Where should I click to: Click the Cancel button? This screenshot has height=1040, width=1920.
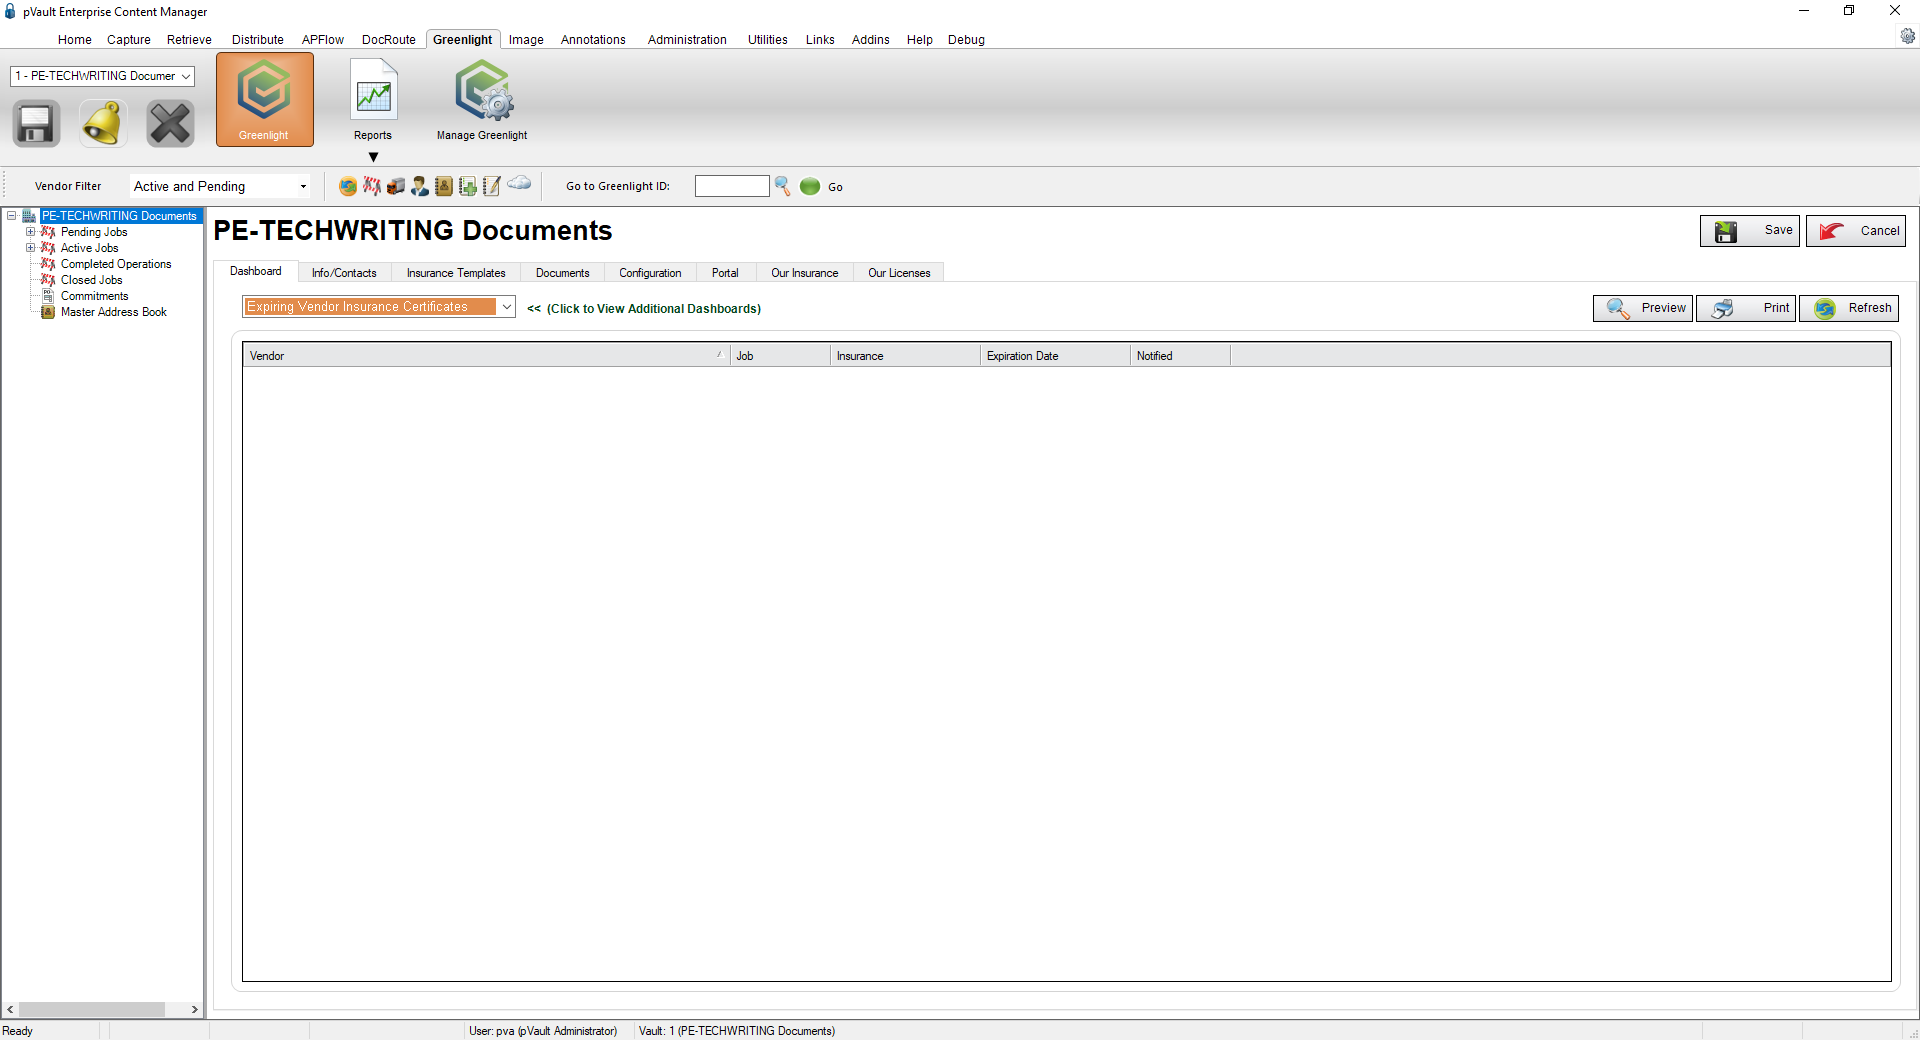click(1856, 231)
